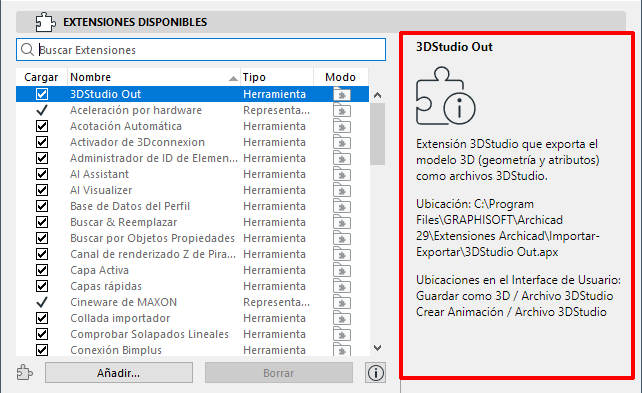642x393 pixels.
Task: Select the AI Assistant extension name
Action: coord(99,174)
